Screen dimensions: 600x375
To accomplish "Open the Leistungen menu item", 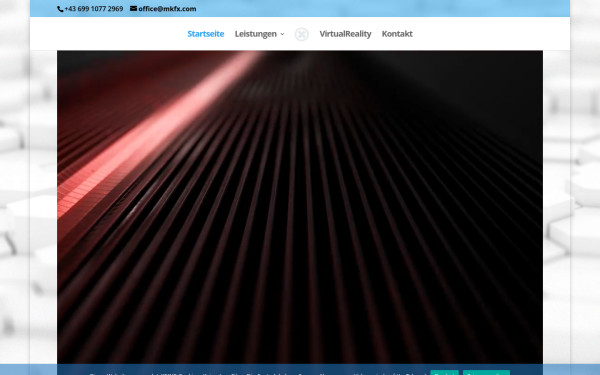I will [x=256, y=34].
